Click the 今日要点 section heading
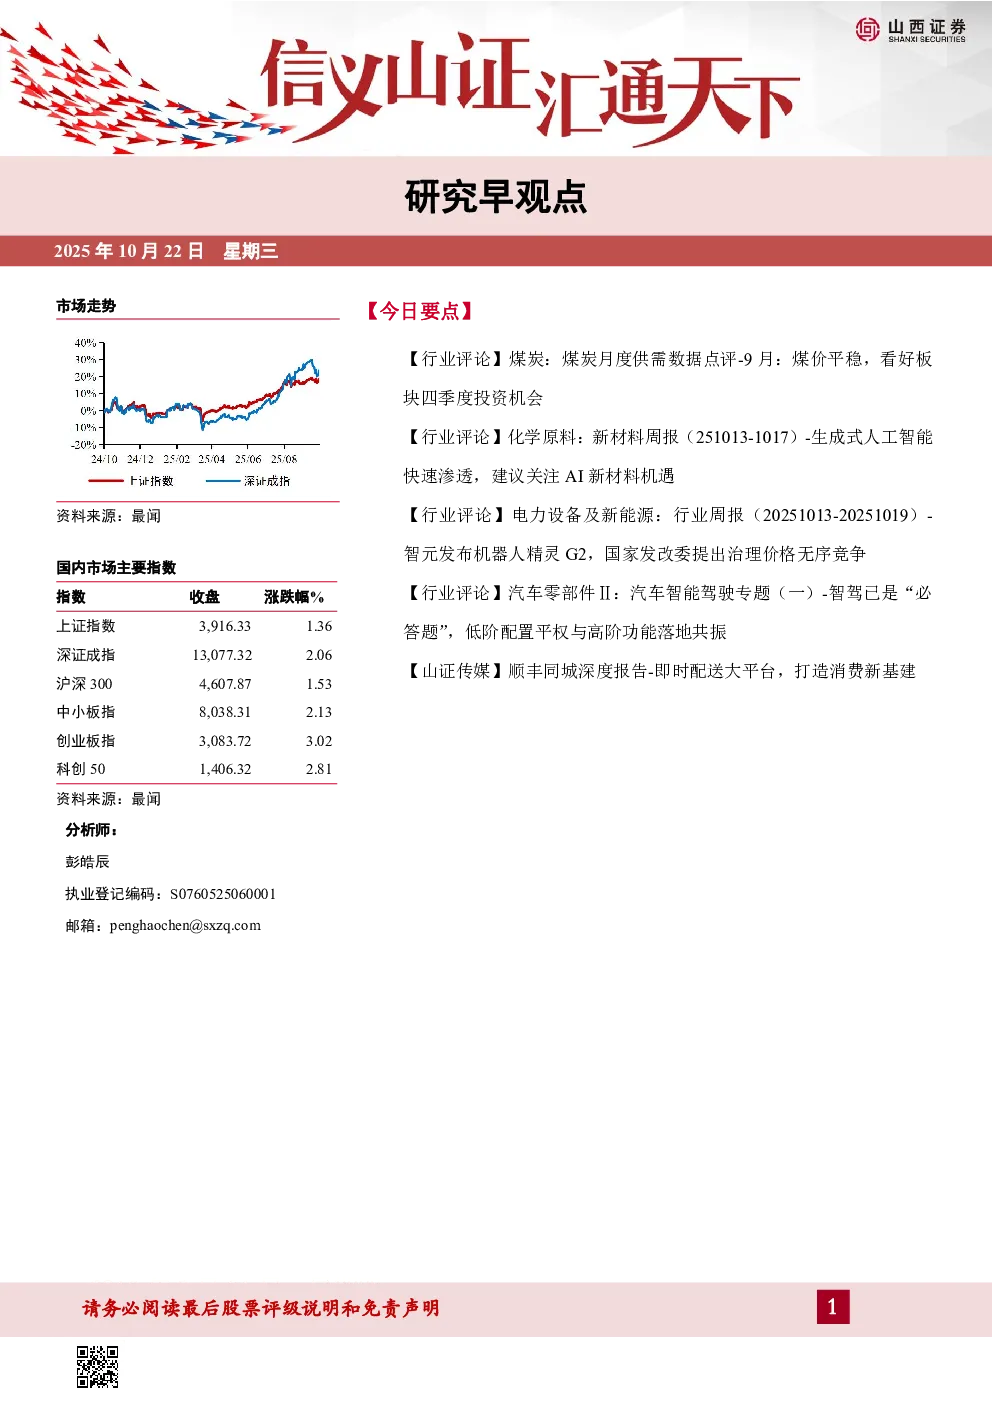 [x=420, y=311]
